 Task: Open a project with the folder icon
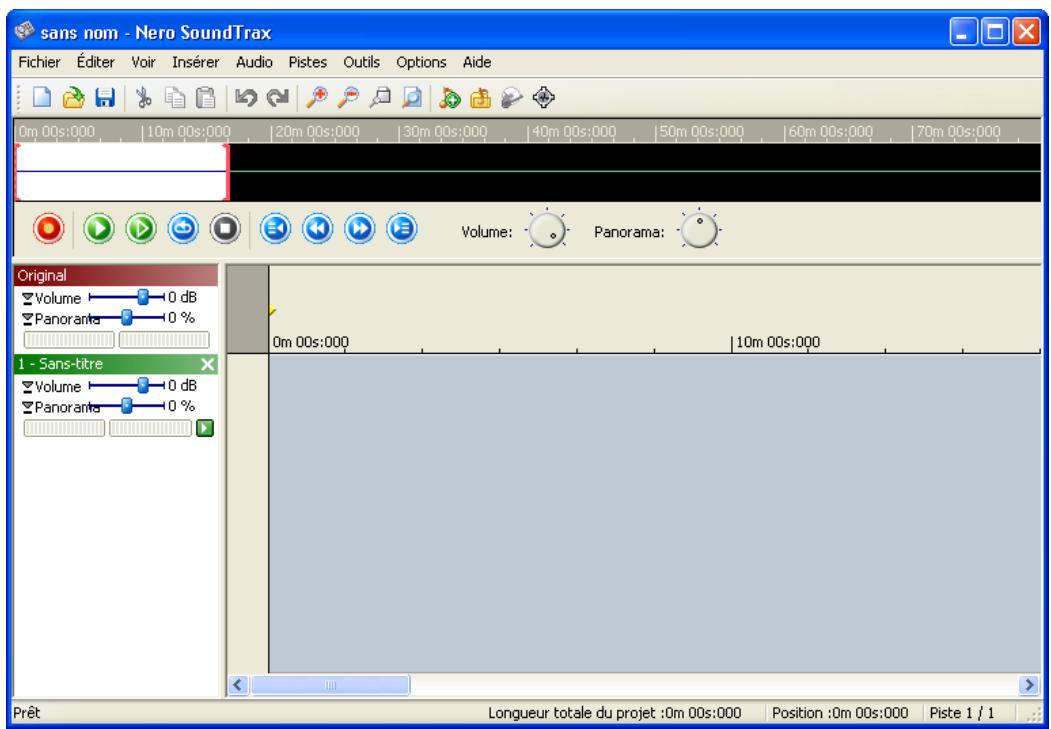(x=74, y=98)
